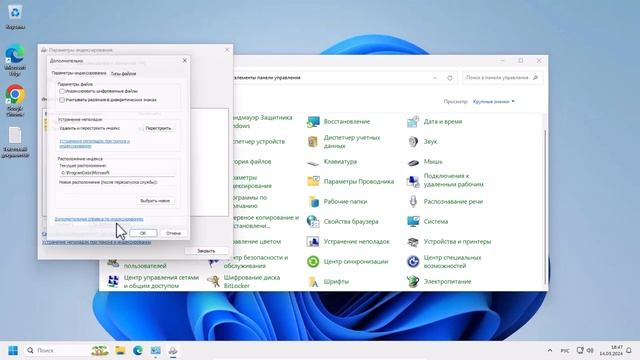Switch to the Типы файлов tab
The width and height of the screenshot is (640, 360).
coord(124,74)
